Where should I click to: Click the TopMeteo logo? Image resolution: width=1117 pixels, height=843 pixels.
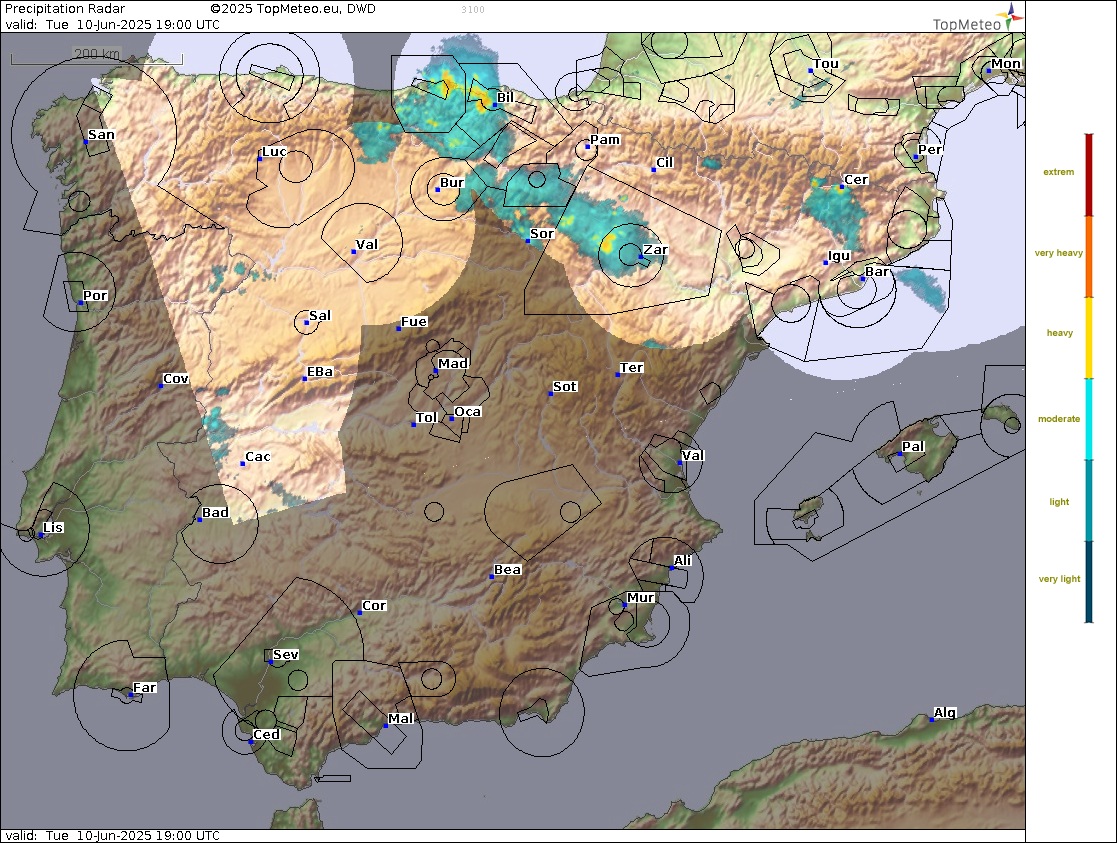pos(977,19)
